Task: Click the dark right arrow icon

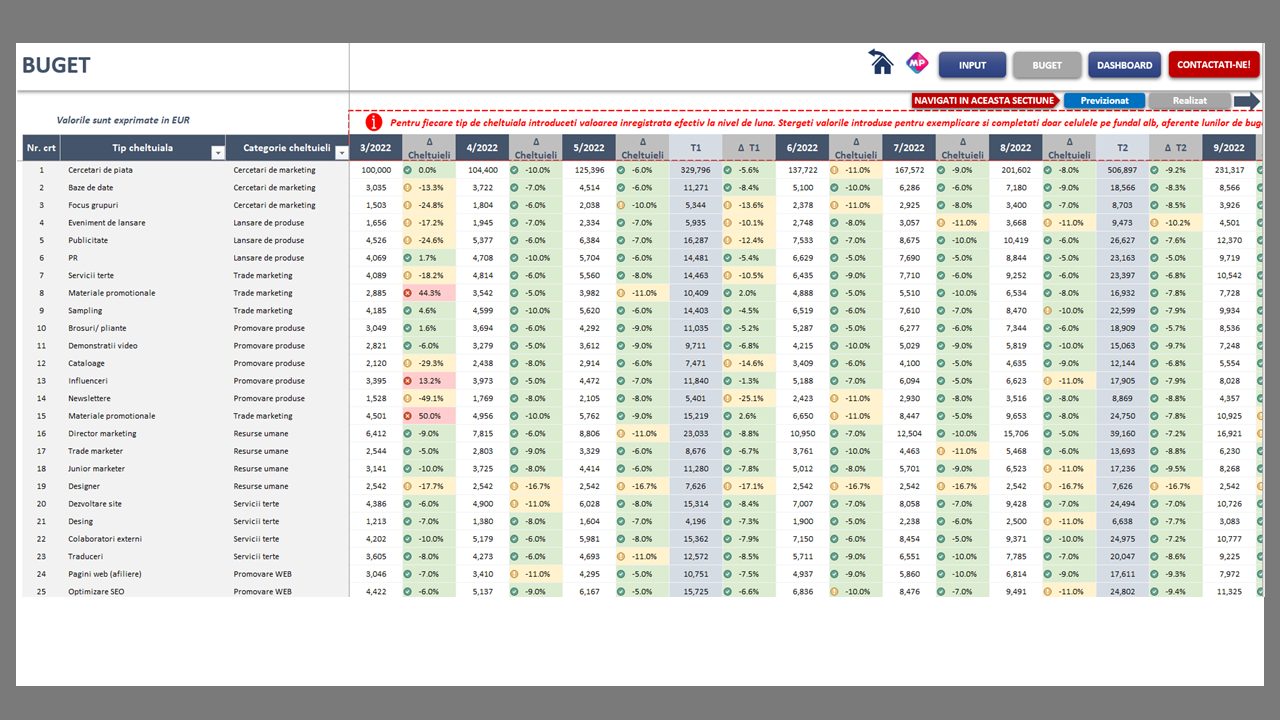Action: 1246,101
